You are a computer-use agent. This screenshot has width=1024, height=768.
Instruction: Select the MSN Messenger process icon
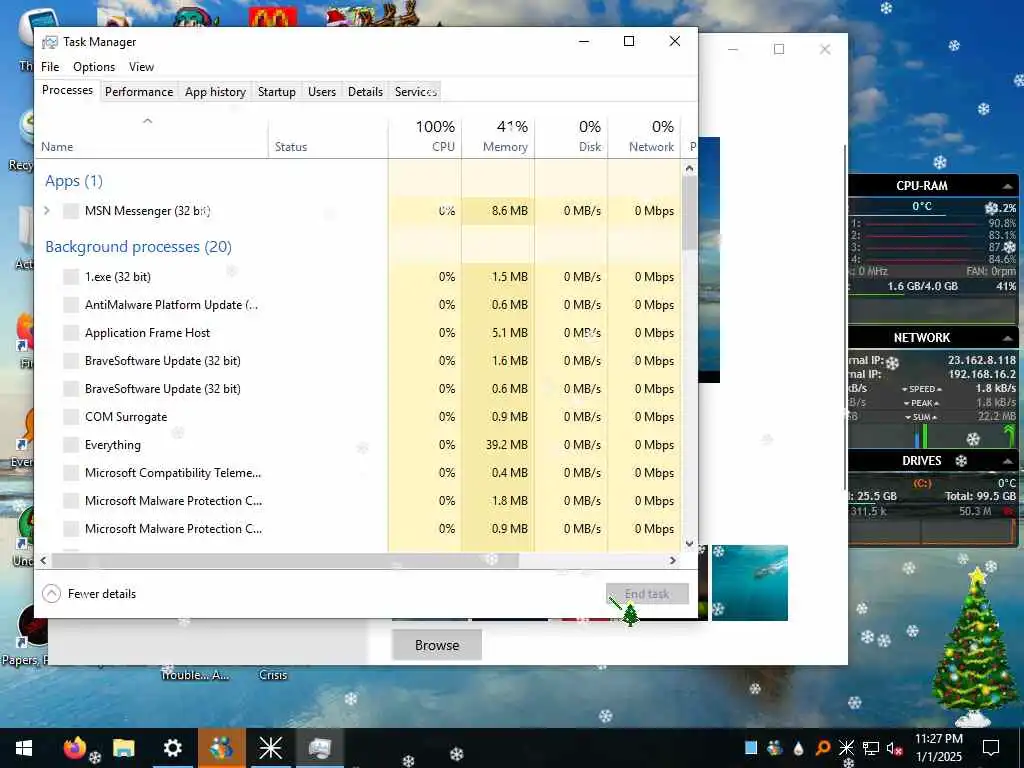coord(71,211)
